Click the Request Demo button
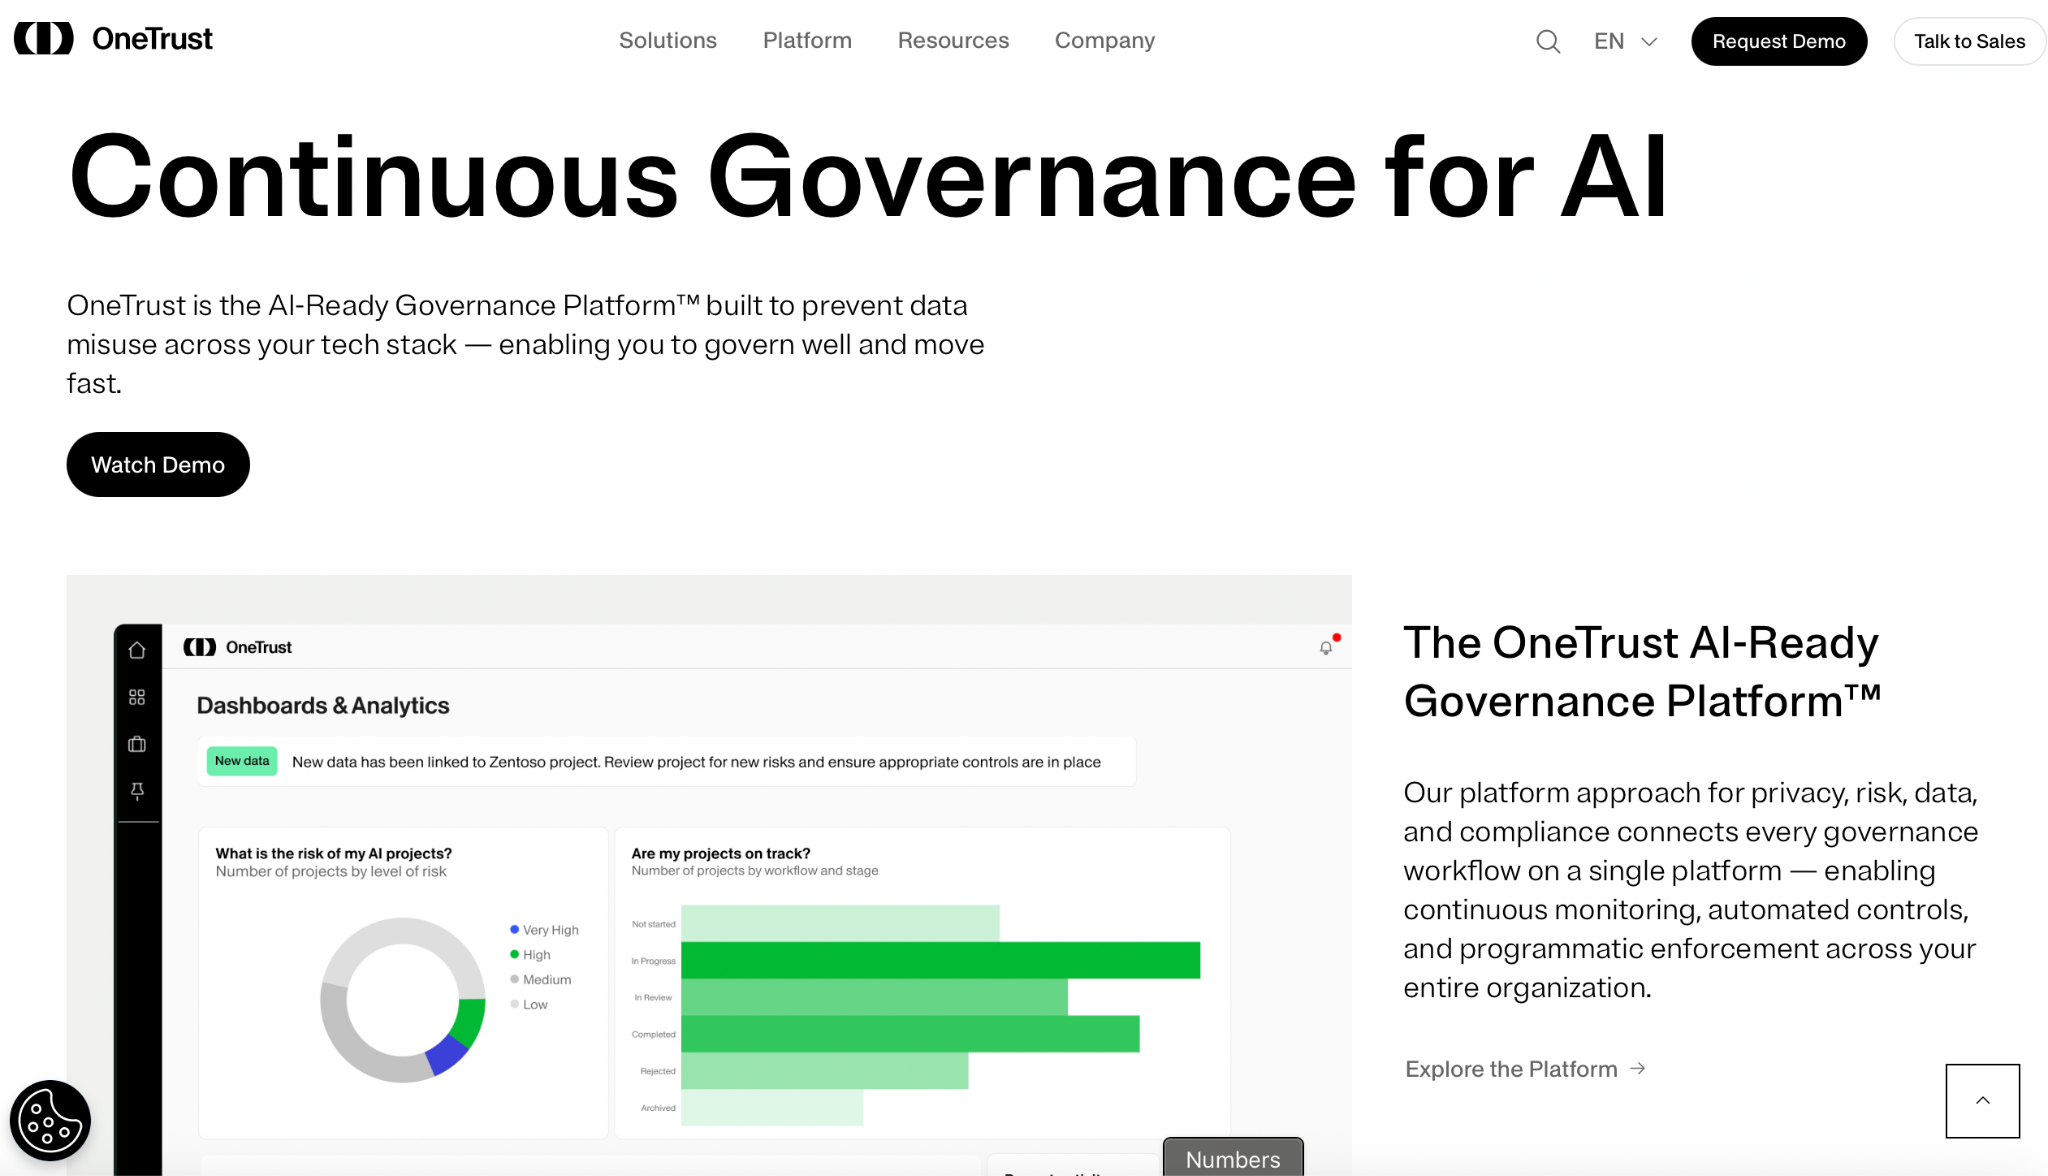 pyautogui.click(x=1779, y=41)
